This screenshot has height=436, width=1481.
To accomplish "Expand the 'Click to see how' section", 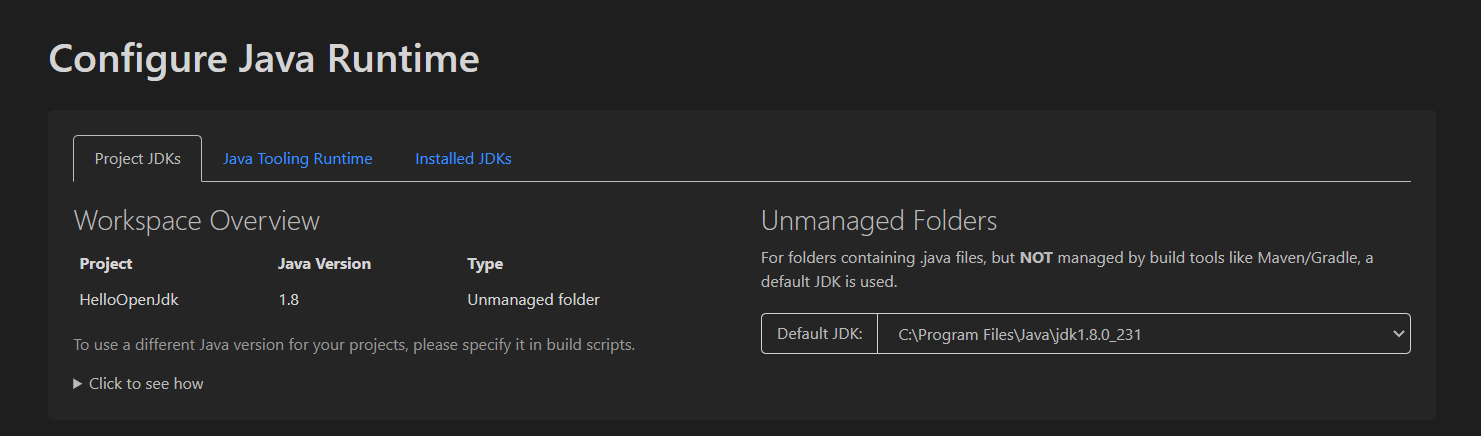I will [x=138, y=383].
